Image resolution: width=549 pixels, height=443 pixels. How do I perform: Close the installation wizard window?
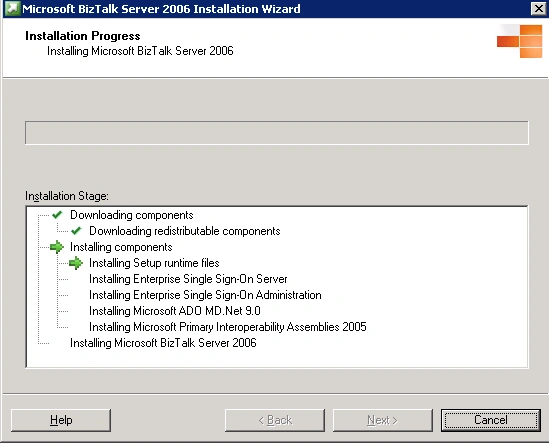(538, 8)
